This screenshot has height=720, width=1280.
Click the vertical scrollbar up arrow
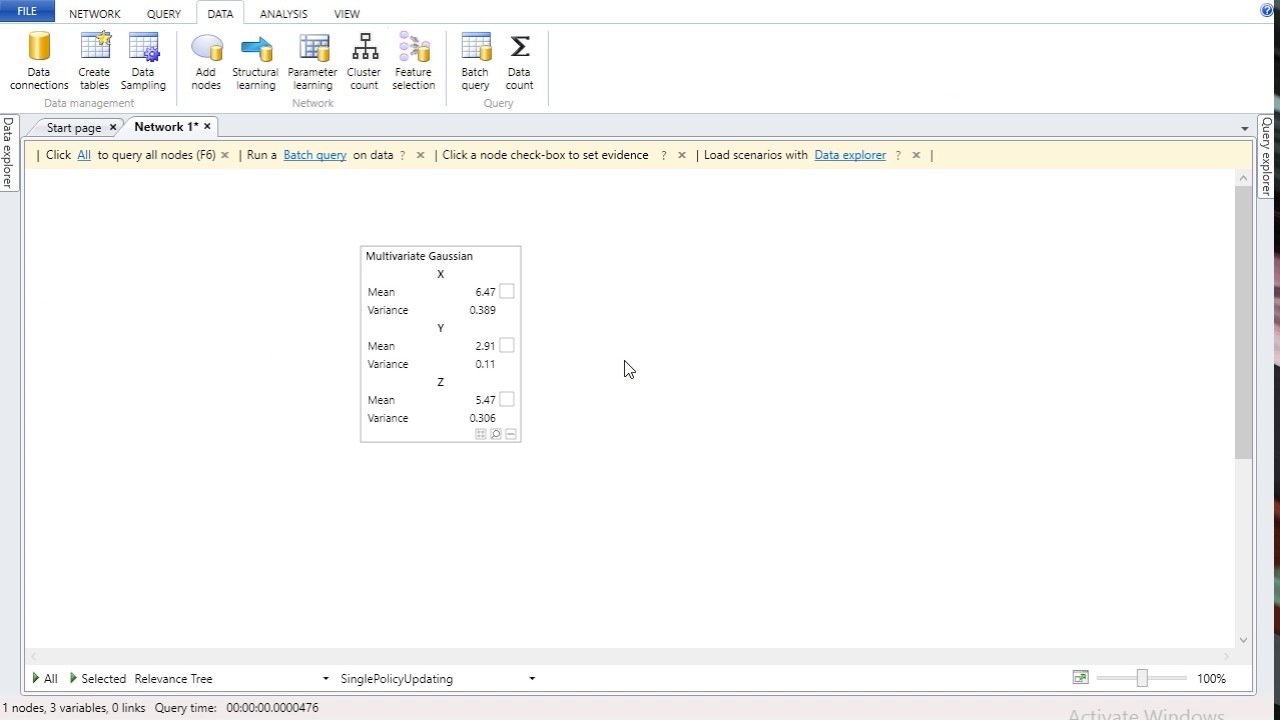tap(1244, 178)
